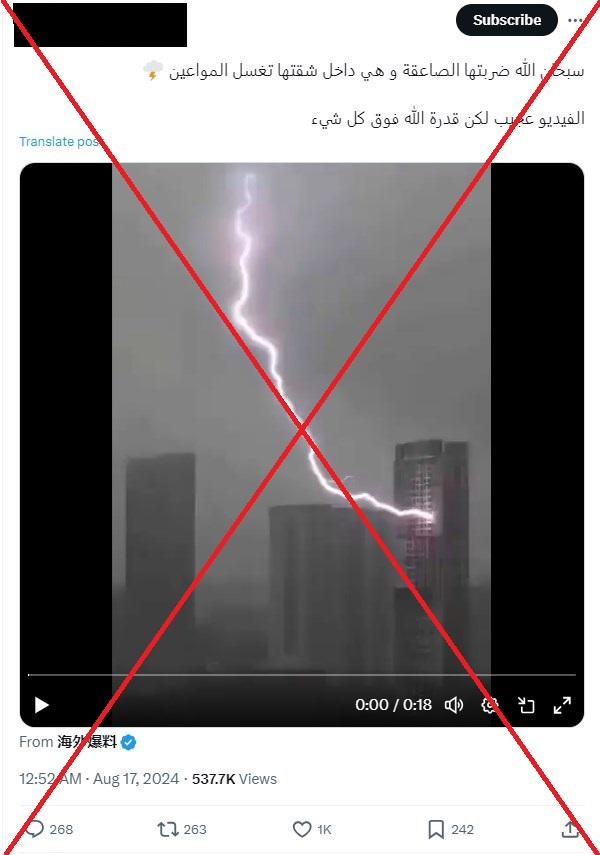This screenshot has width=600, height=855.
Task: Like the post with the heart icon
Action: point(302,829)
